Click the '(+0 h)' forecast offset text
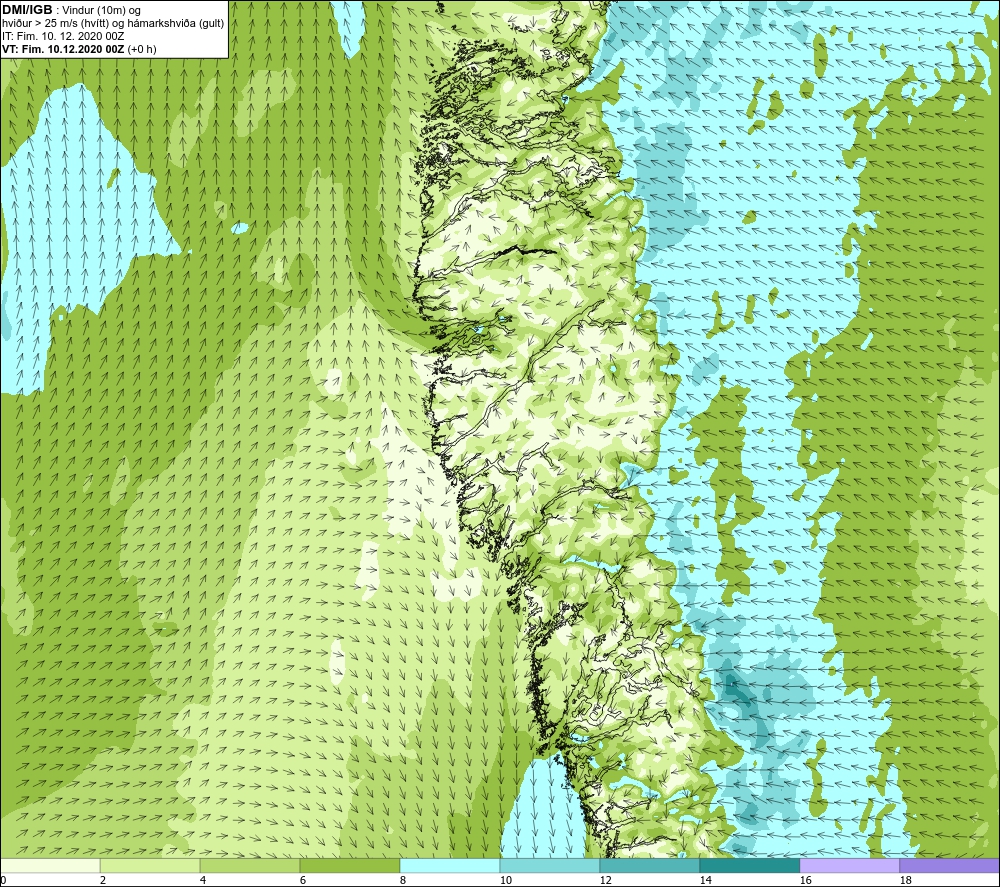1000x887 pixels. [x=142, y=49]
